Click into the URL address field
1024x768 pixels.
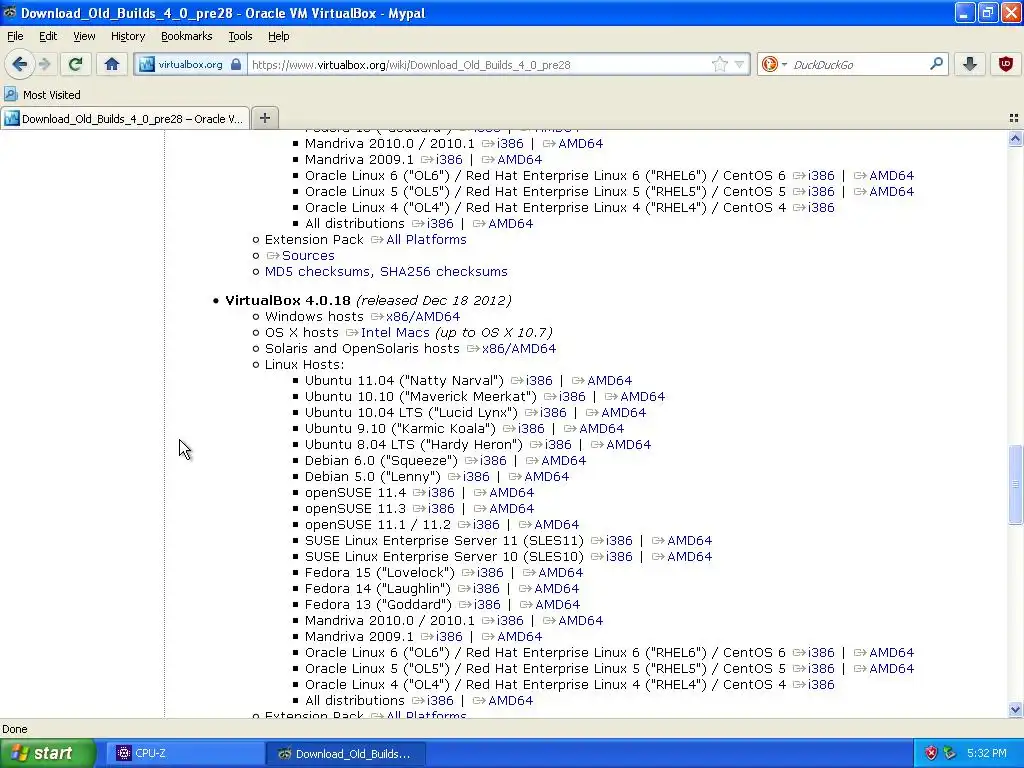pos(480,65)
